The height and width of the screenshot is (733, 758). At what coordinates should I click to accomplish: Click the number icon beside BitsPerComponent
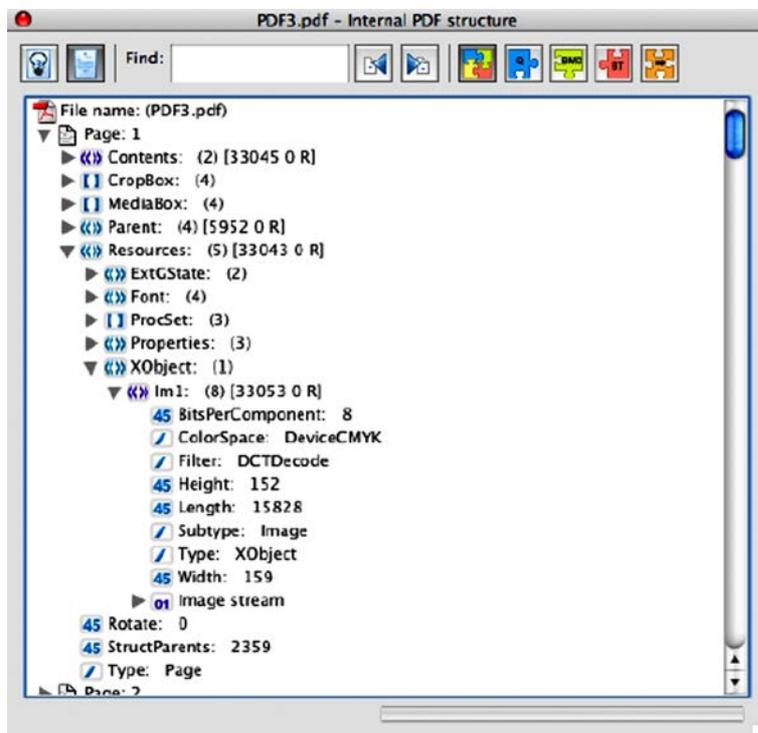tap(162, 415)
